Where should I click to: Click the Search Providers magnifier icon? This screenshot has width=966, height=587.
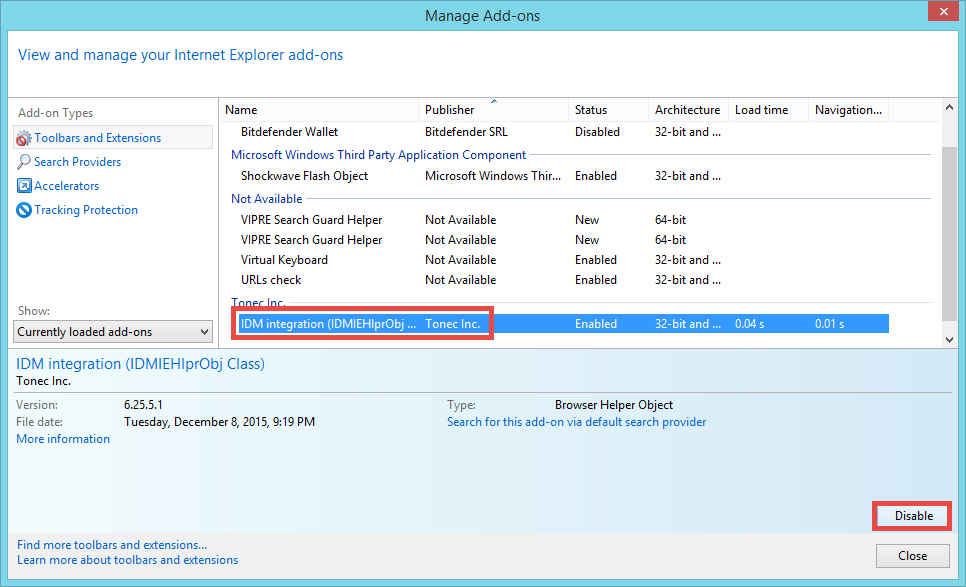pyautogui.click(x=23, y=162)
